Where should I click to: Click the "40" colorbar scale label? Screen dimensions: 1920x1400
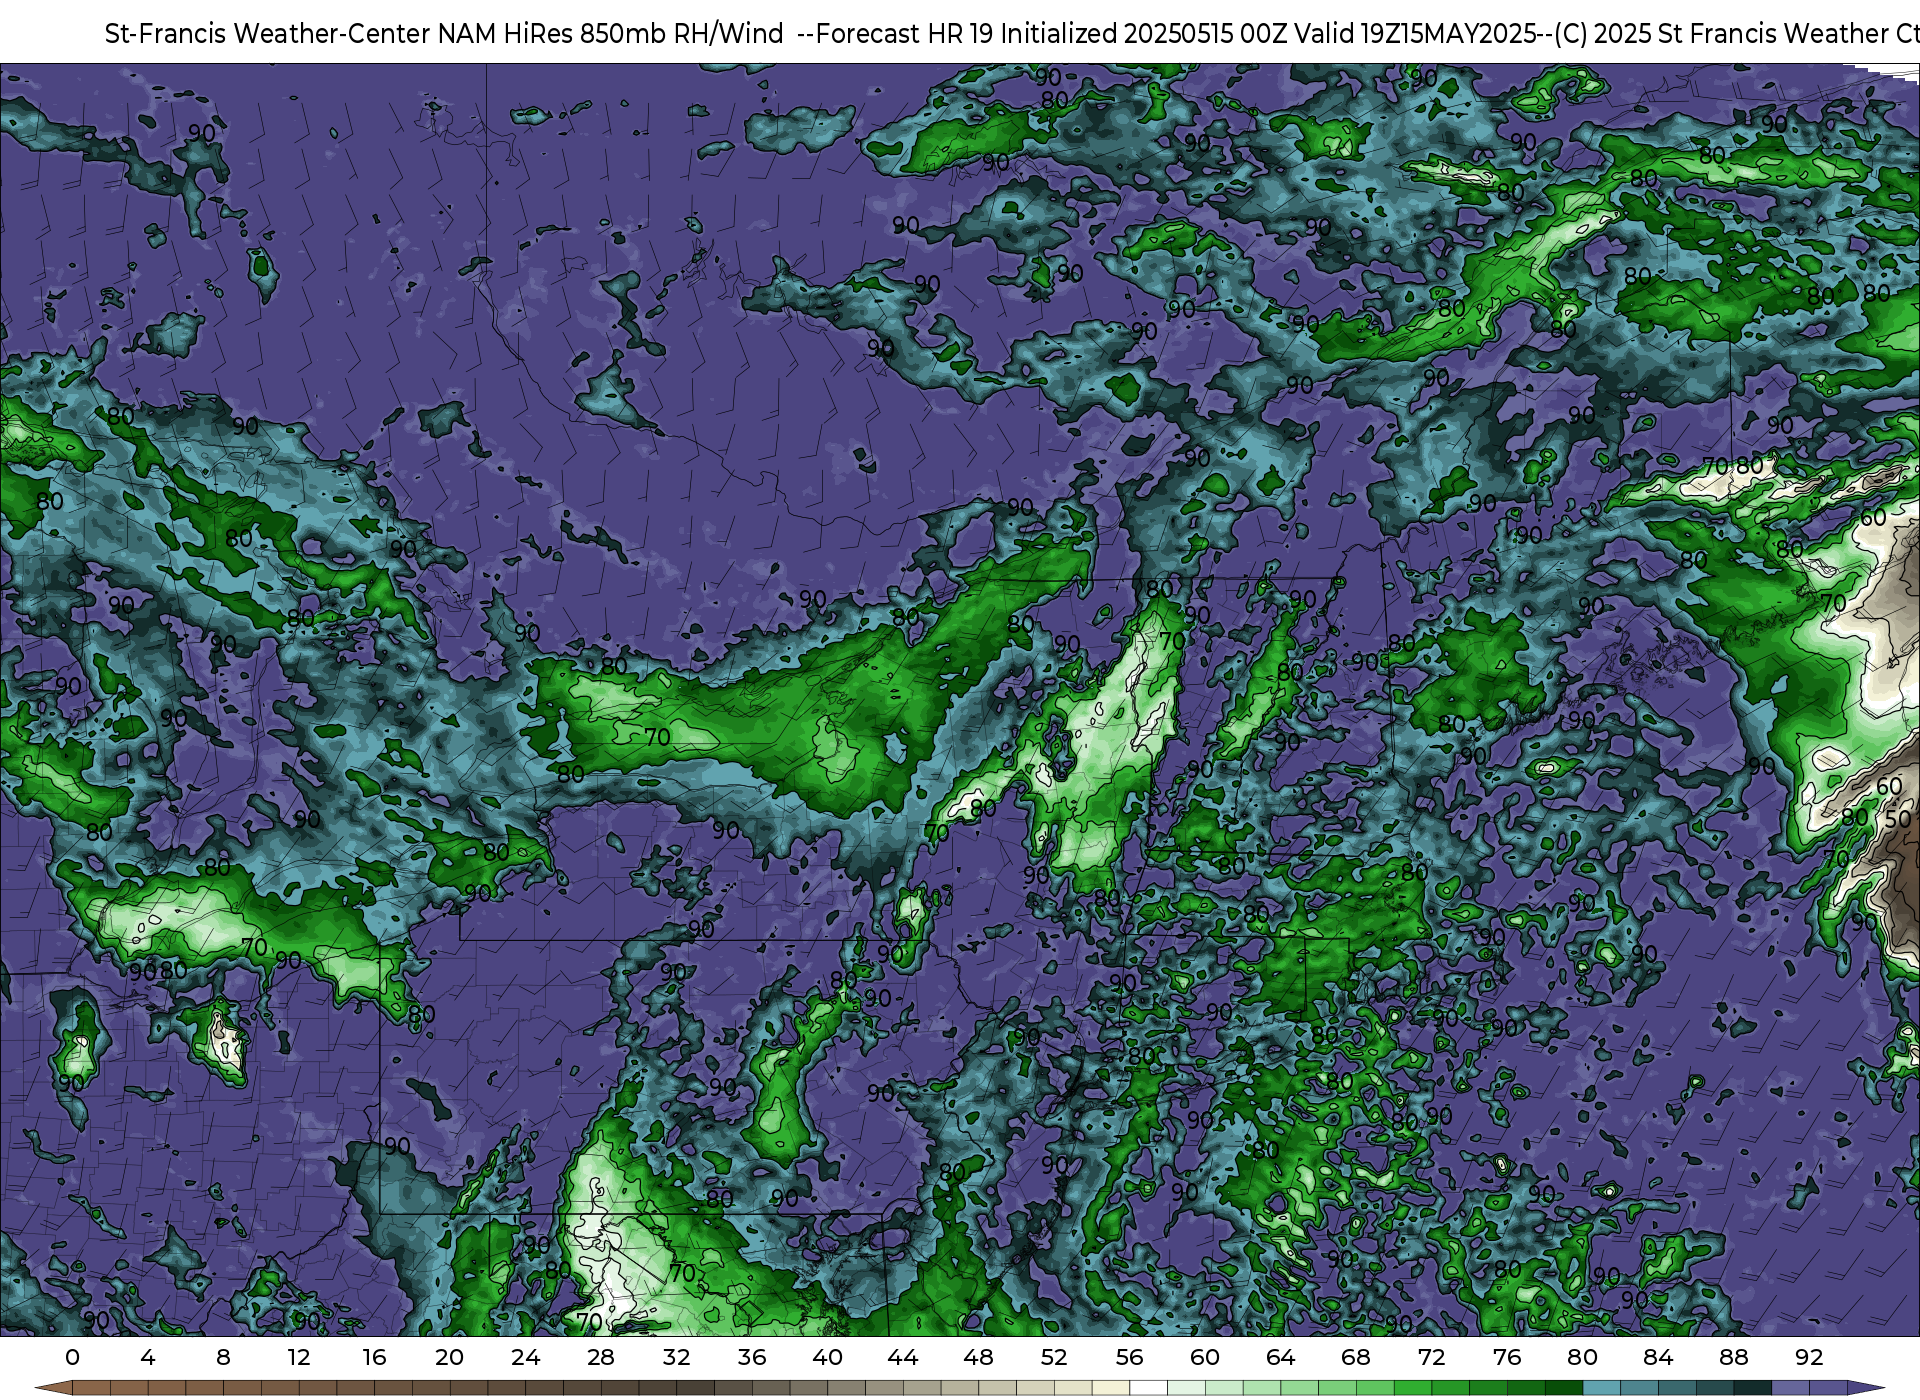827,1357
